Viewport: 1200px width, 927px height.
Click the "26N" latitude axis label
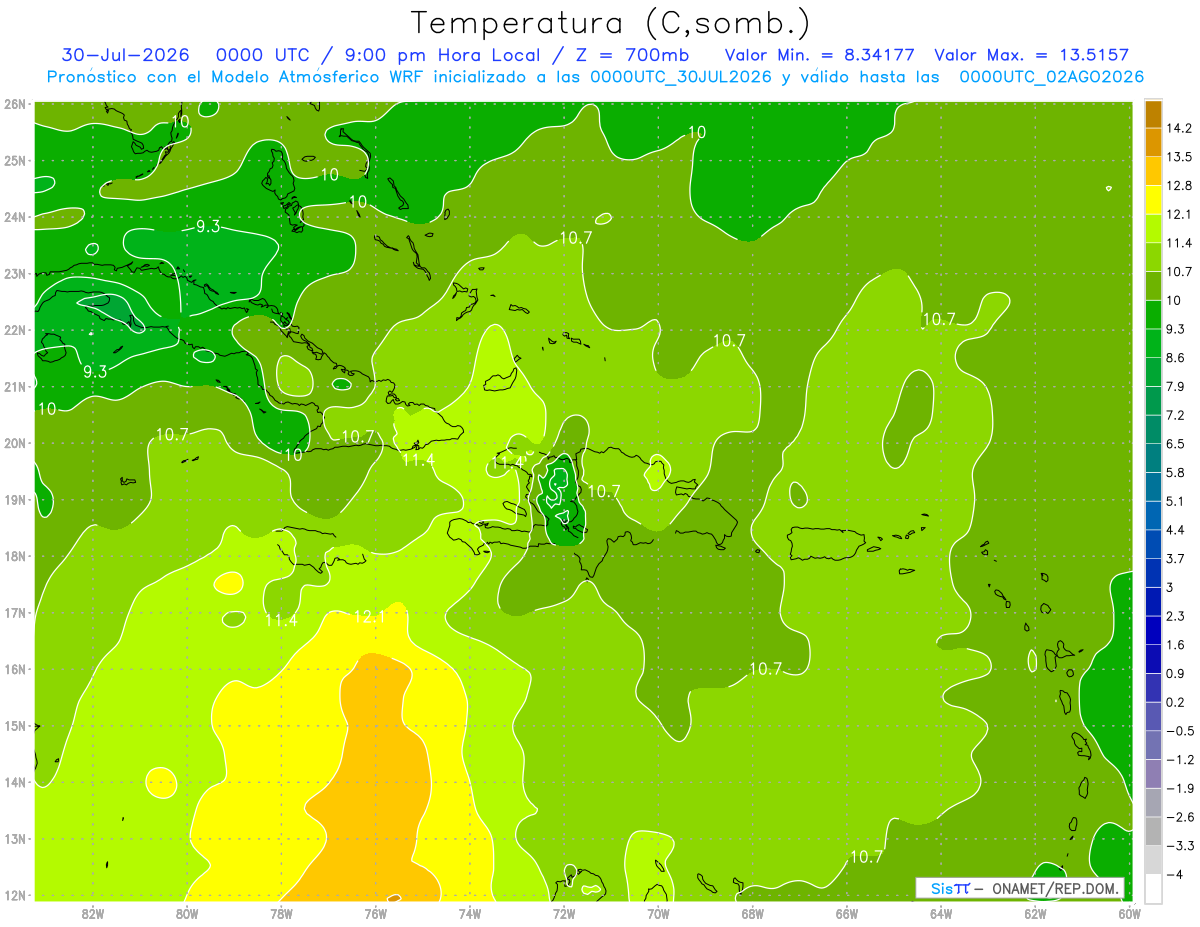(x=15, y=104)
